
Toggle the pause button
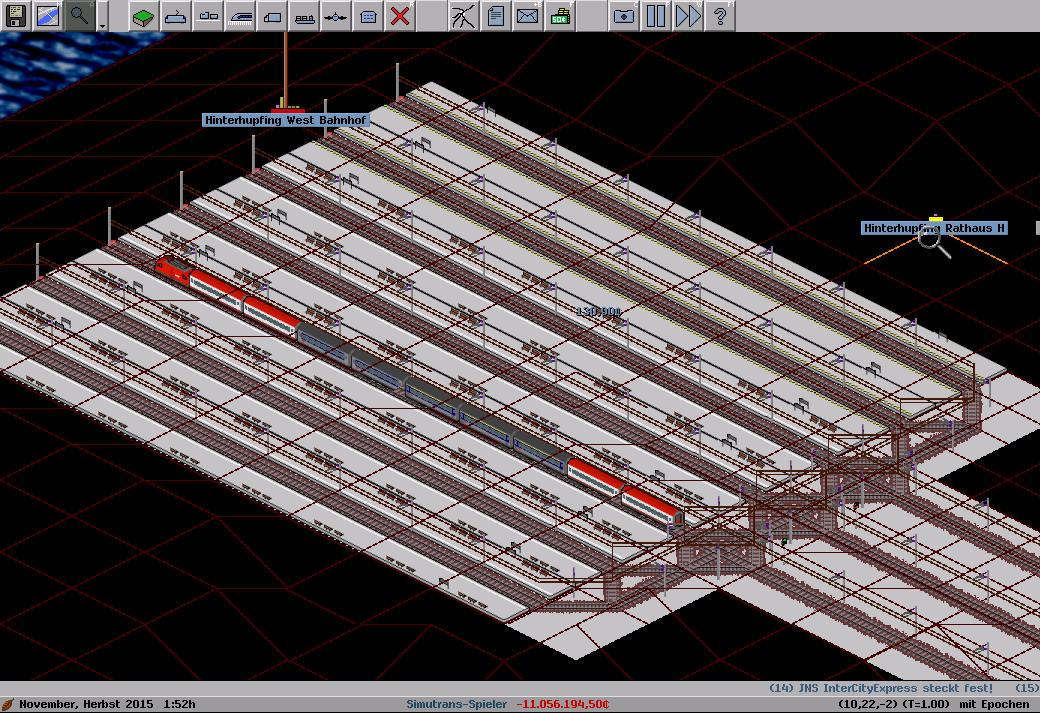click(656, 15)
